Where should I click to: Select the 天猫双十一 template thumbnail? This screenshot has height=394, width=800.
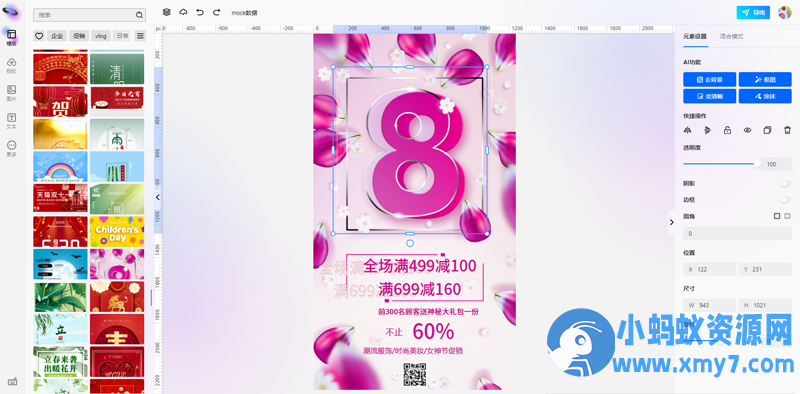[60, 199]
